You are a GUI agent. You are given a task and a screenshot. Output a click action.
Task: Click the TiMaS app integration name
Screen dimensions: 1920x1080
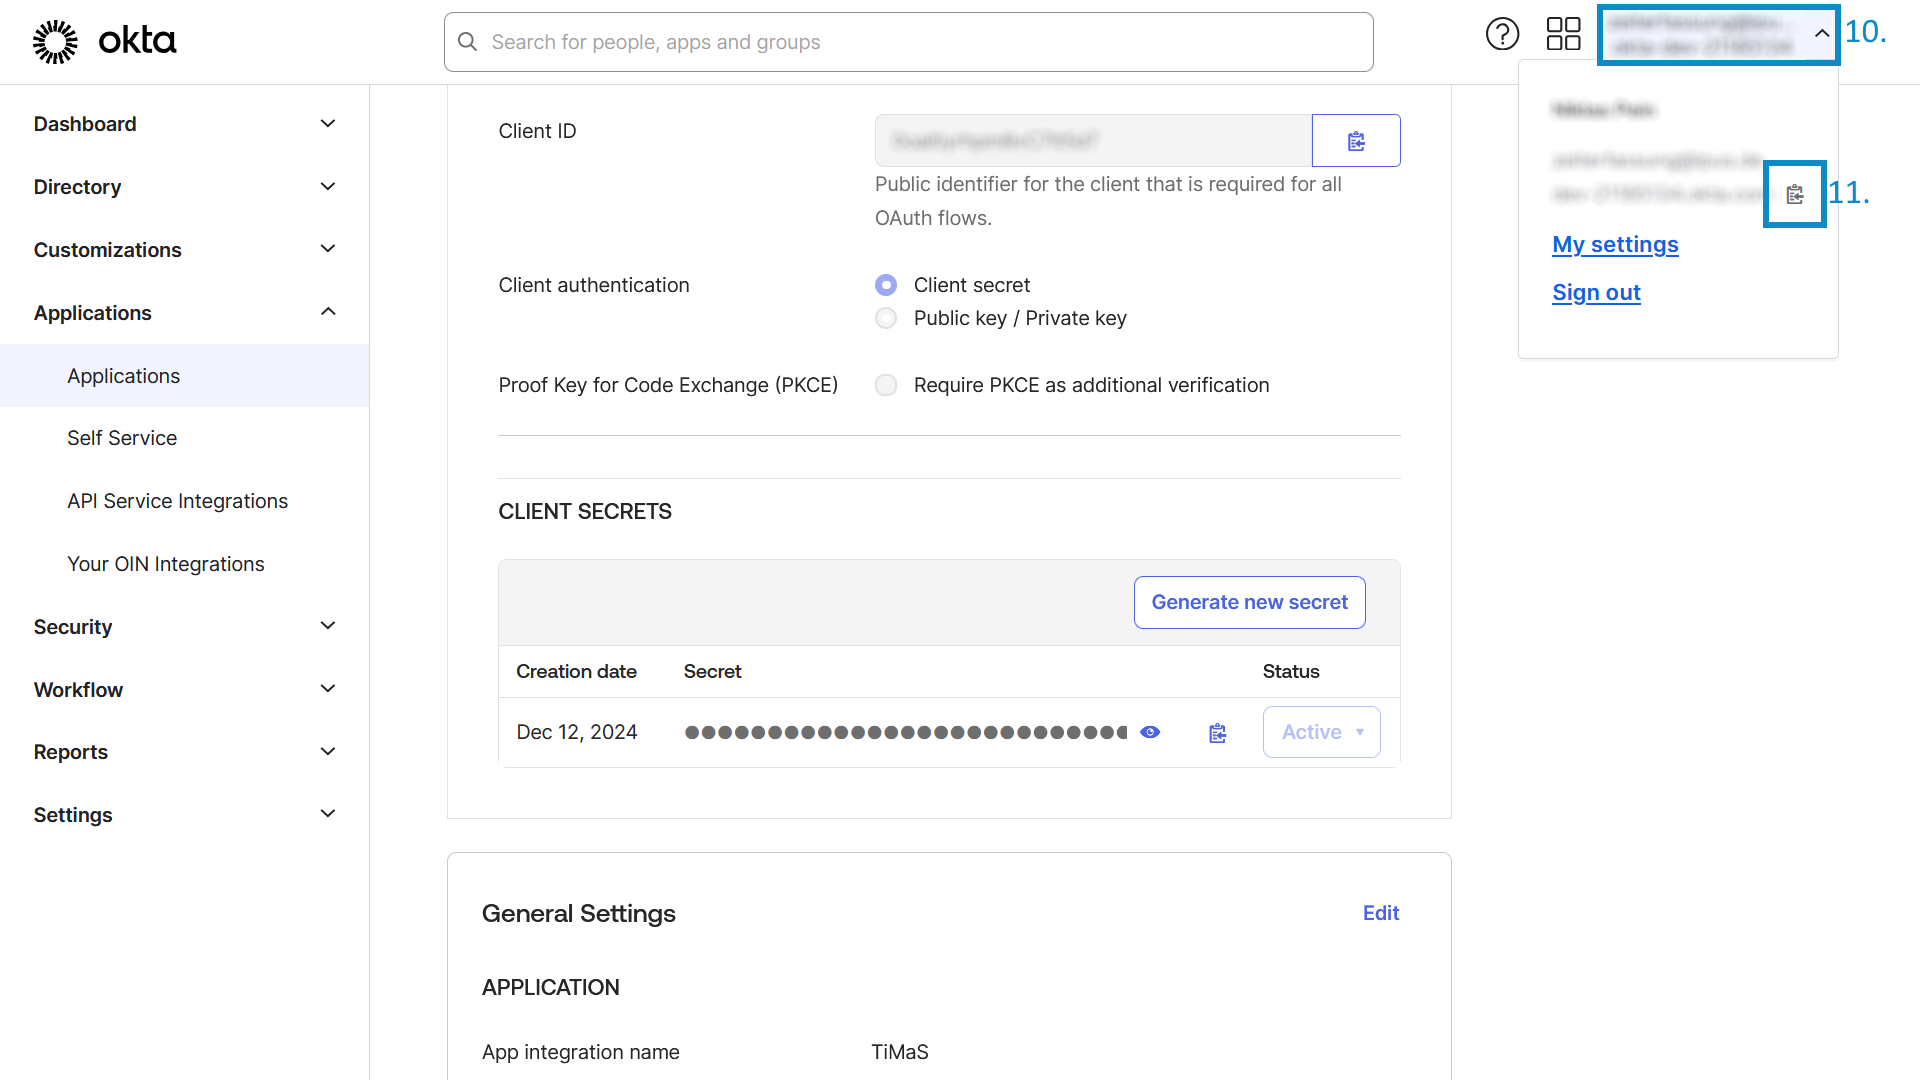899,1052
